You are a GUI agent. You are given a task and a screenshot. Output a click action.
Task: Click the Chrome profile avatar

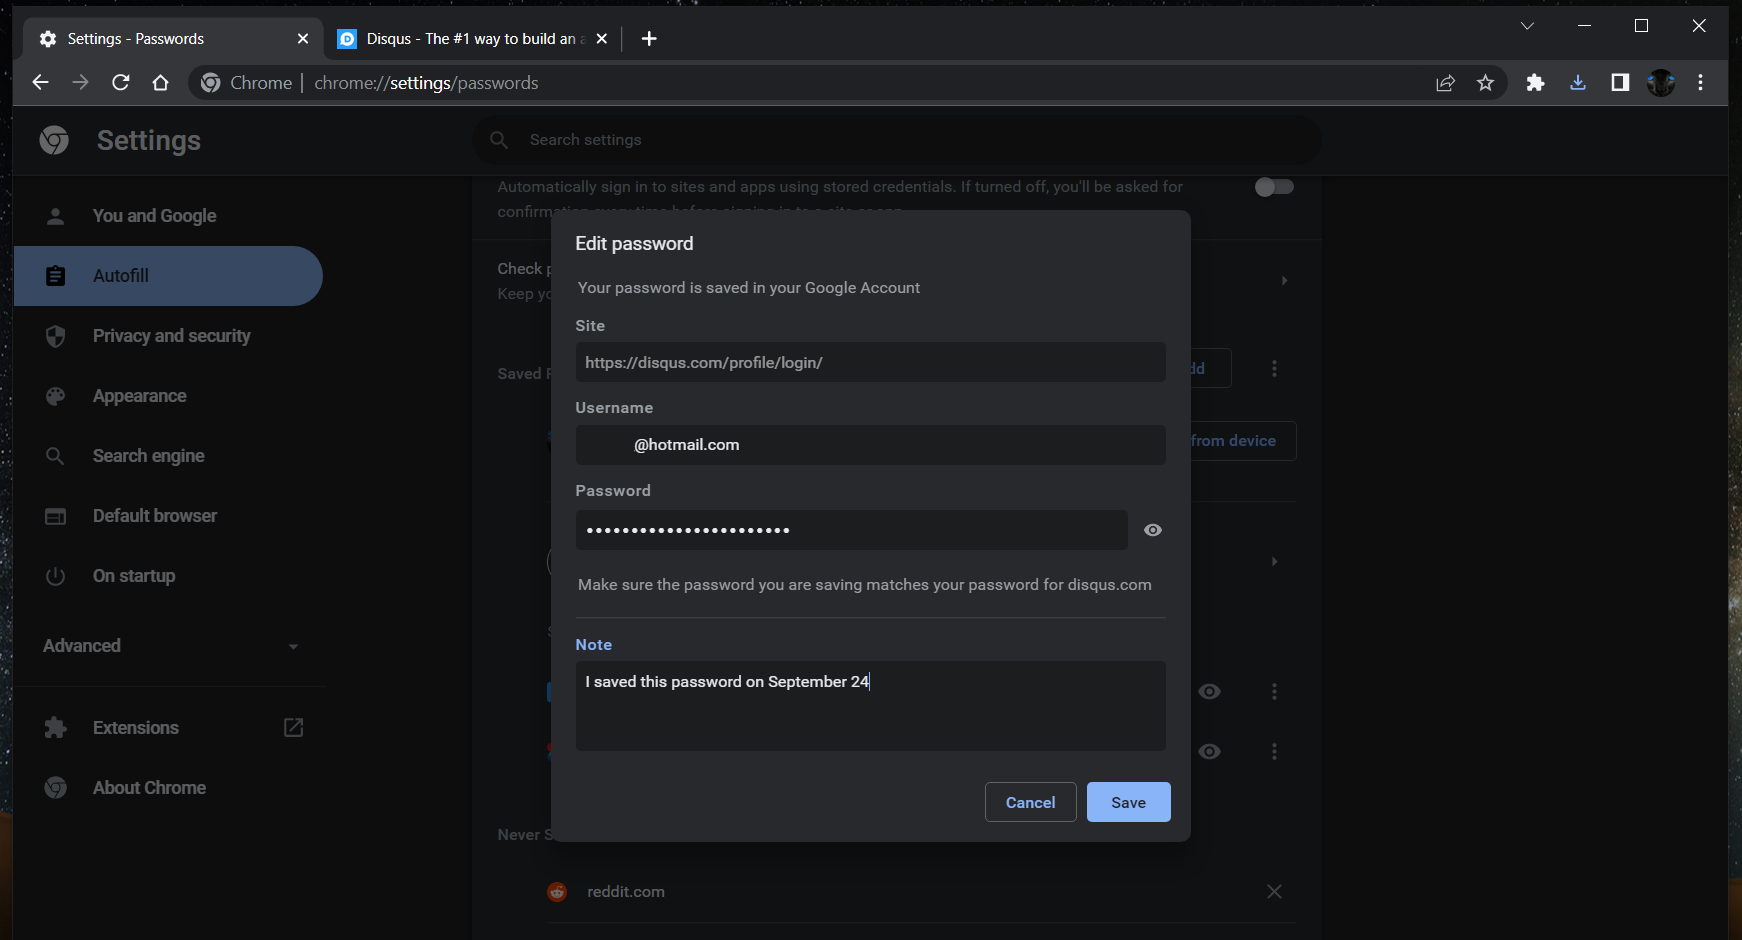click(x=1660, y=82)
